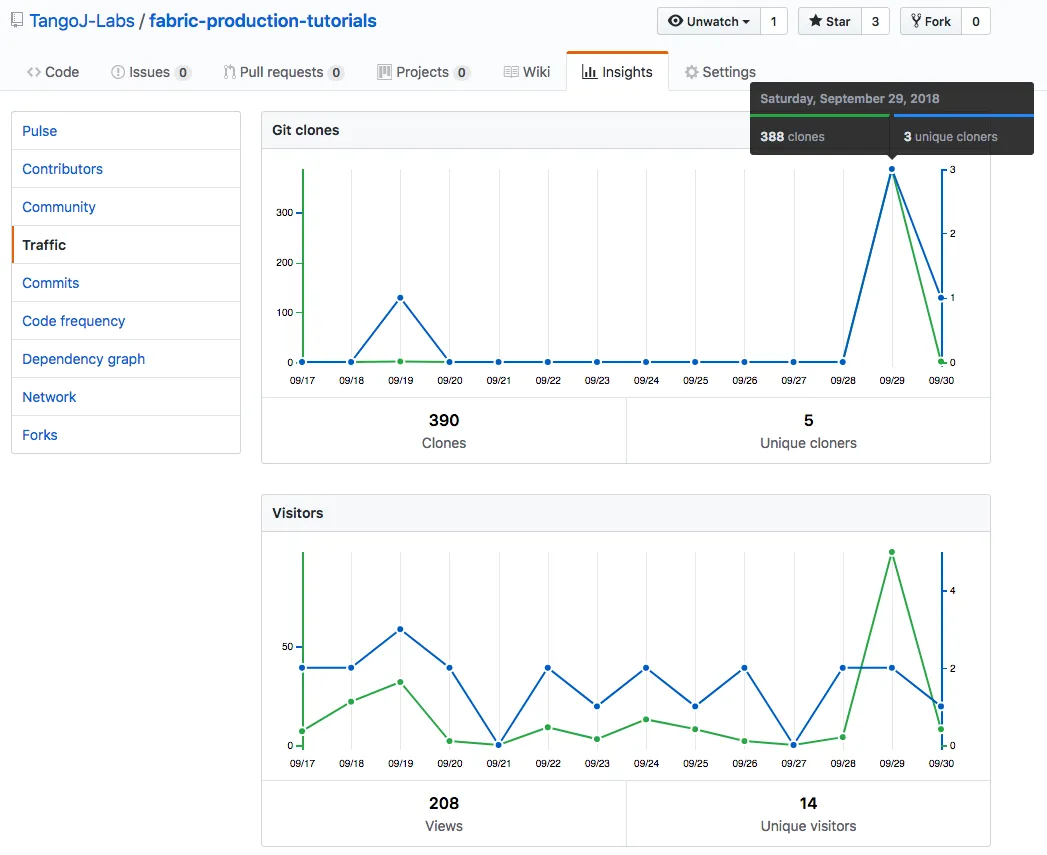The image size is (1047, 855).
Task: Select Contributors in the sidebar
Action: pos(63,169)
